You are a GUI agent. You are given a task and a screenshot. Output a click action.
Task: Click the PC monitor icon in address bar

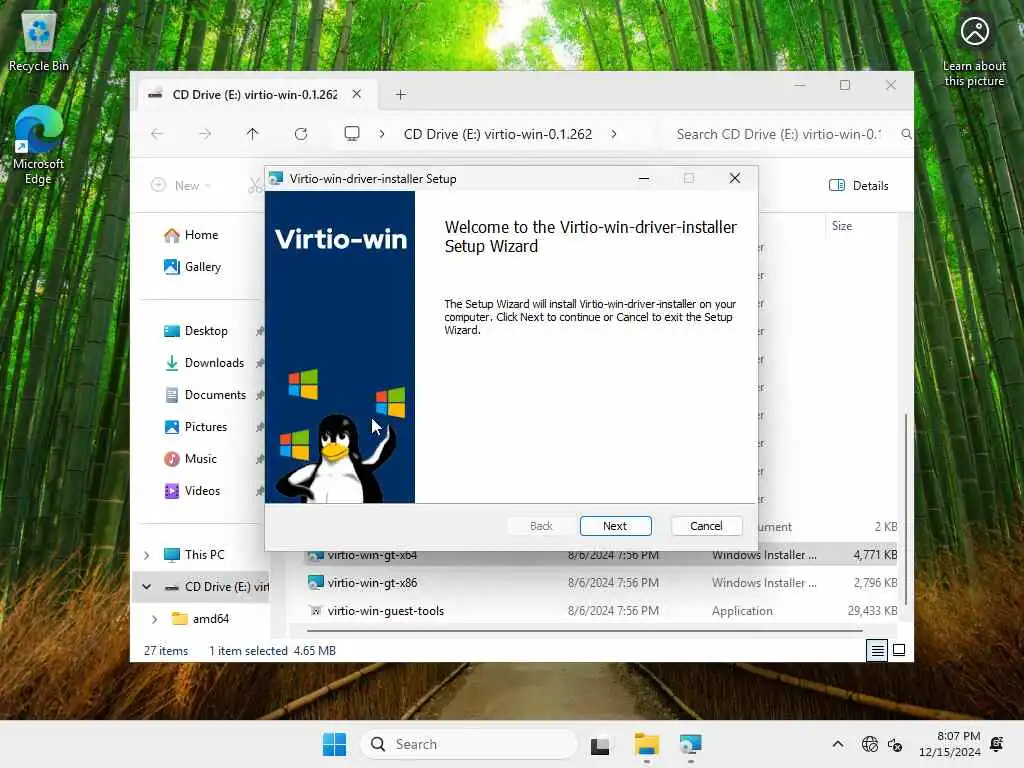pos(352,134)
